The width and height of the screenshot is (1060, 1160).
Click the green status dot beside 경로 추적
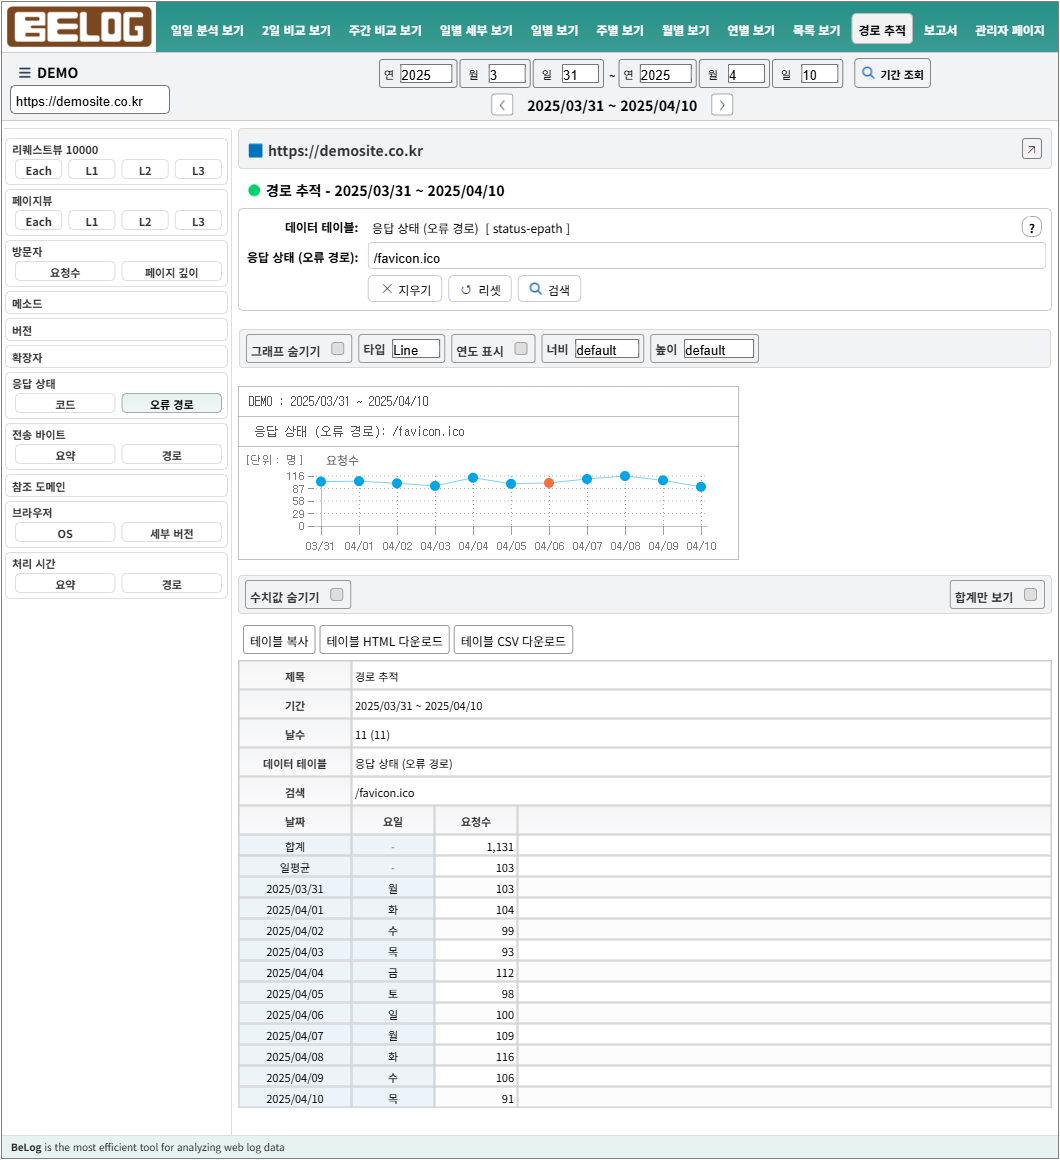254,190
